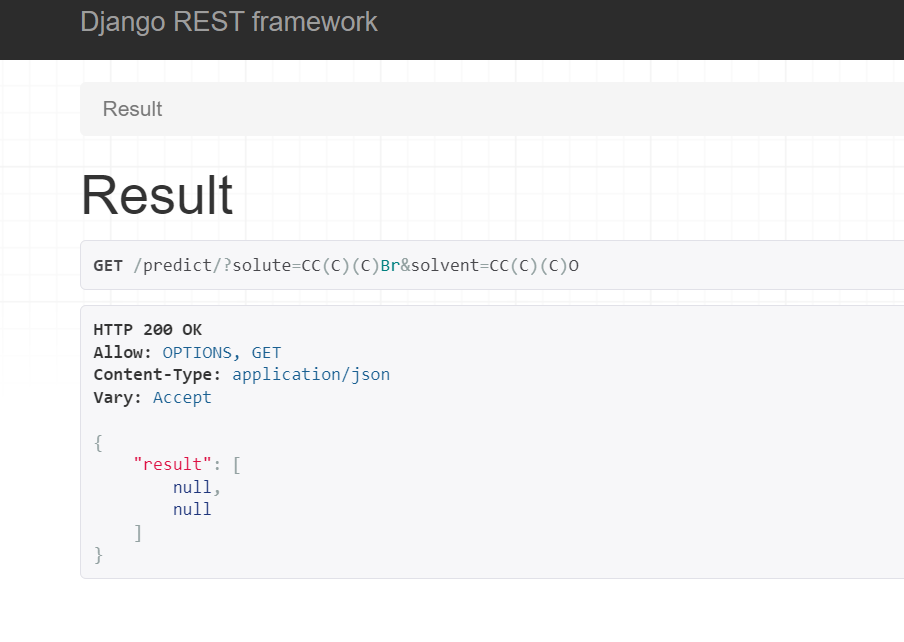Click the large Result page heading
The image size is (904, 642).
pyautogui.click(x=157, y=195)
